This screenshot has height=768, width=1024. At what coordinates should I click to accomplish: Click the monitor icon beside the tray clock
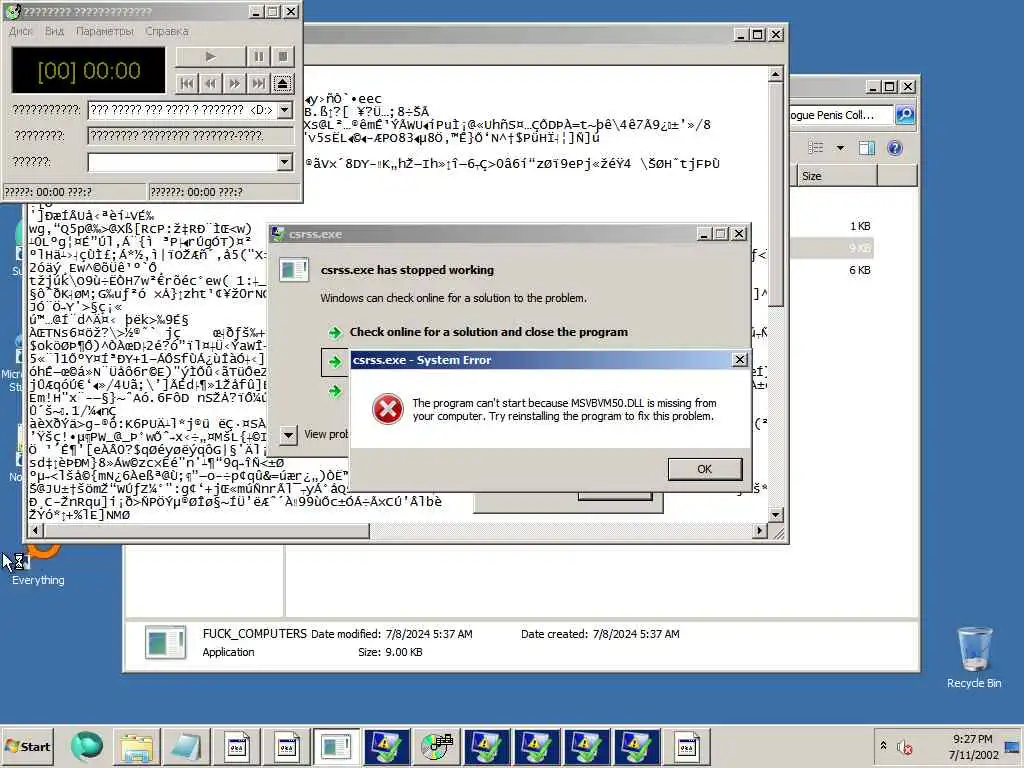[1013, 746]
